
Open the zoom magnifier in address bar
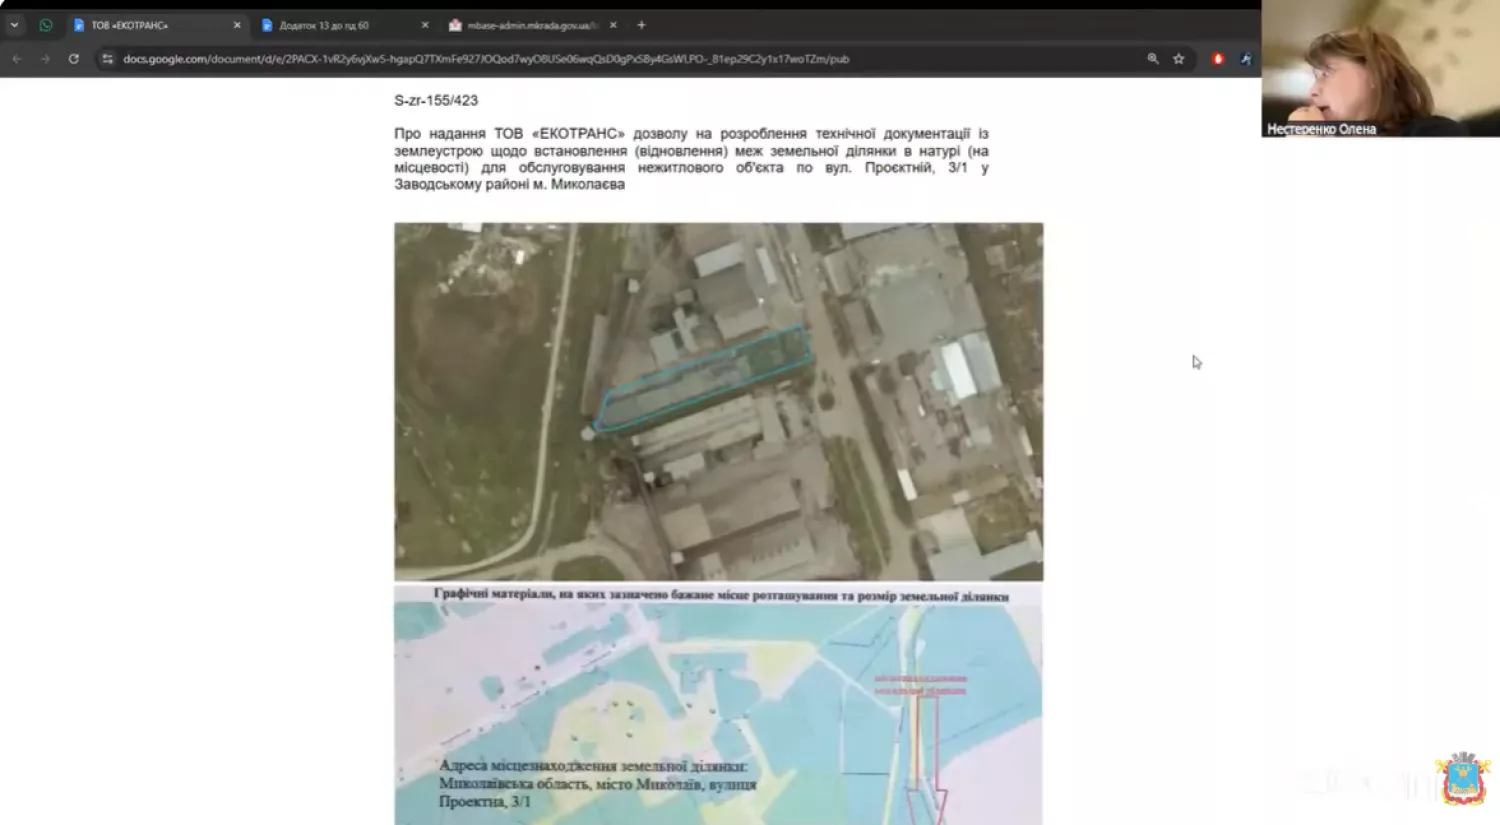point(1153,59)
